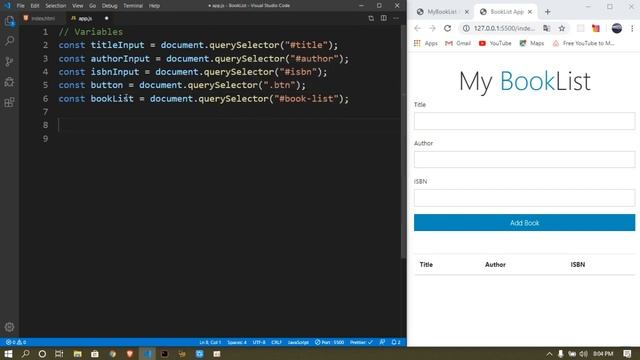Open Task View on taskbar
The image size is (640, 360).
59,353
